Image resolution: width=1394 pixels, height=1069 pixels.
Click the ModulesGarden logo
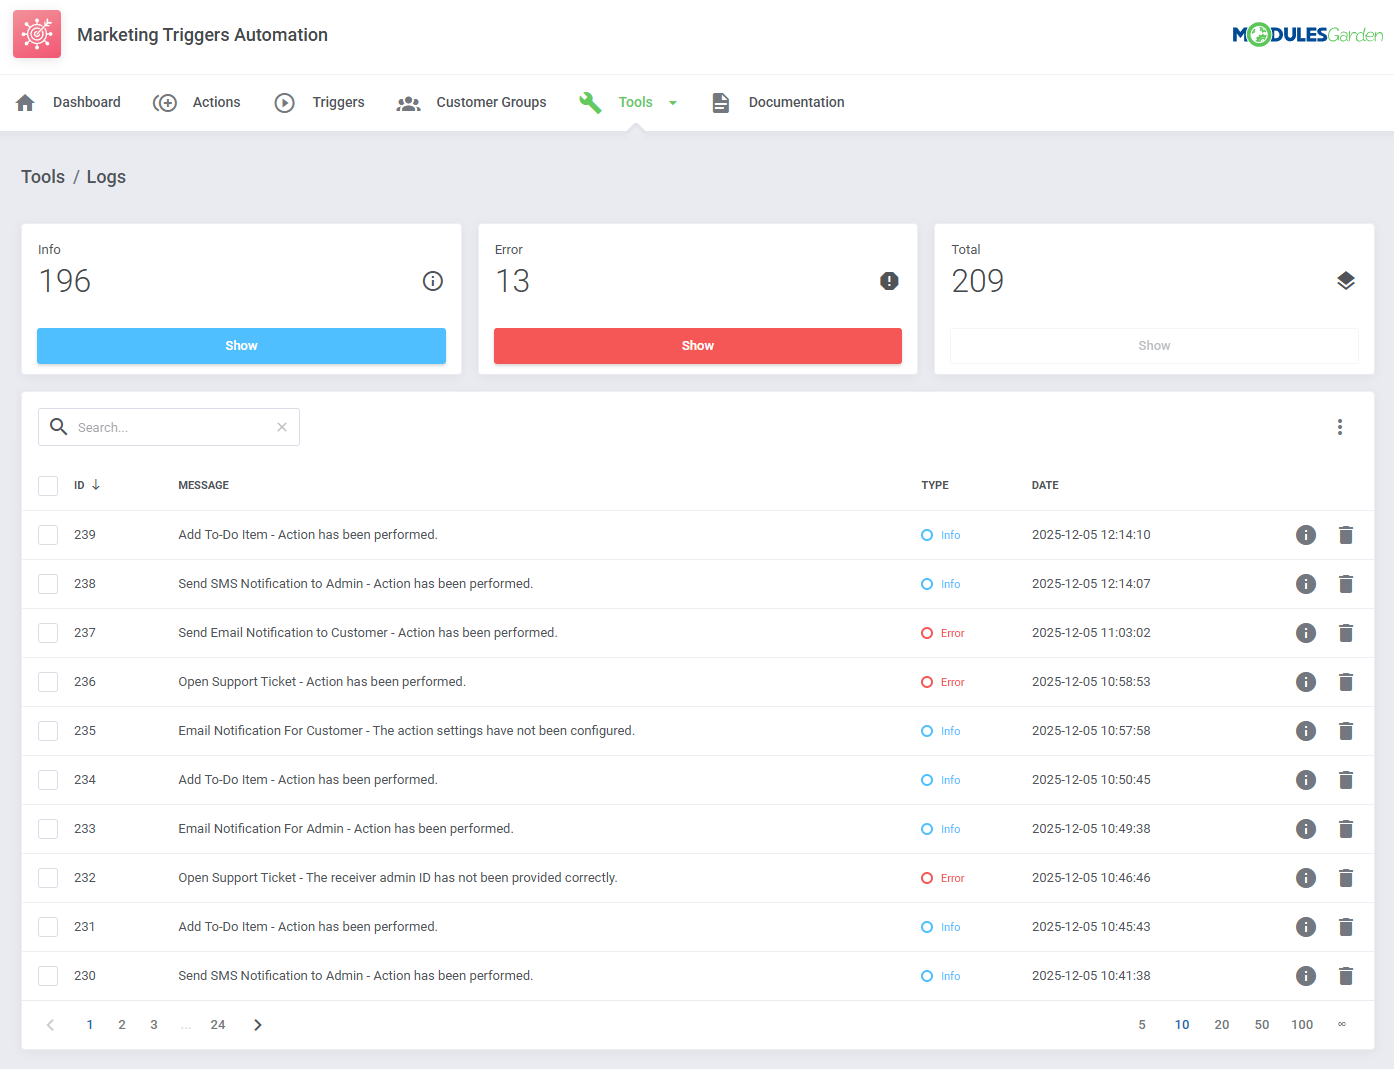pyautogui.click(x=1308, y=33)
